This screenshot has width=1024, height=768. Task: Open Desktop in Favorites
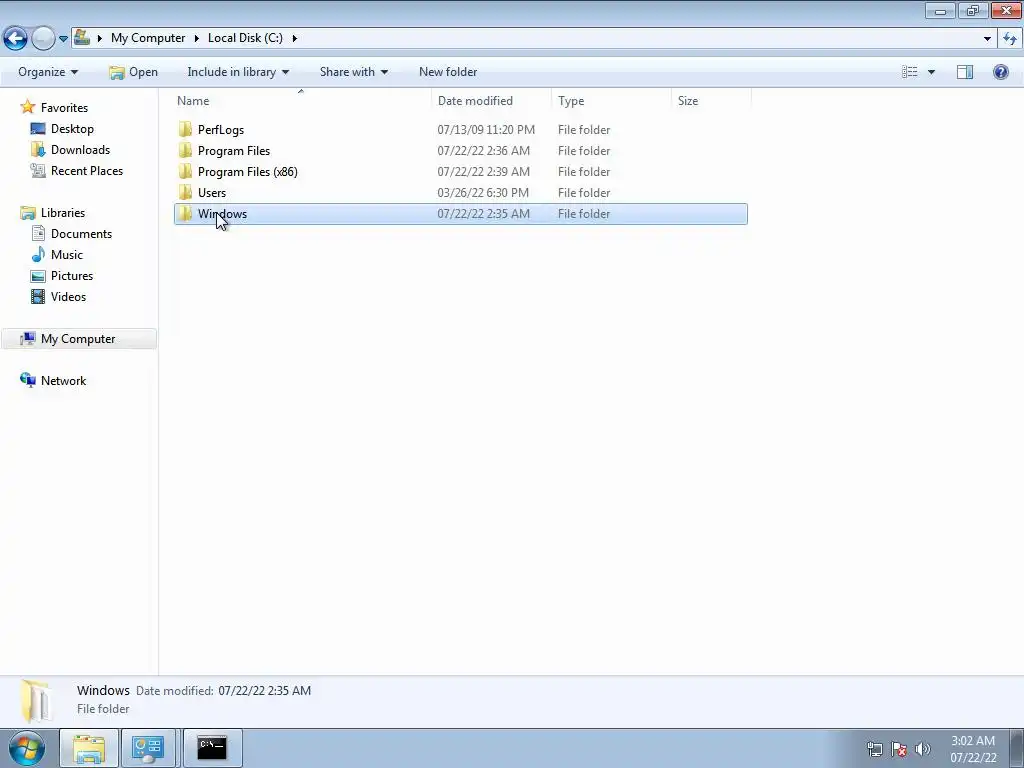coord(72,129)
